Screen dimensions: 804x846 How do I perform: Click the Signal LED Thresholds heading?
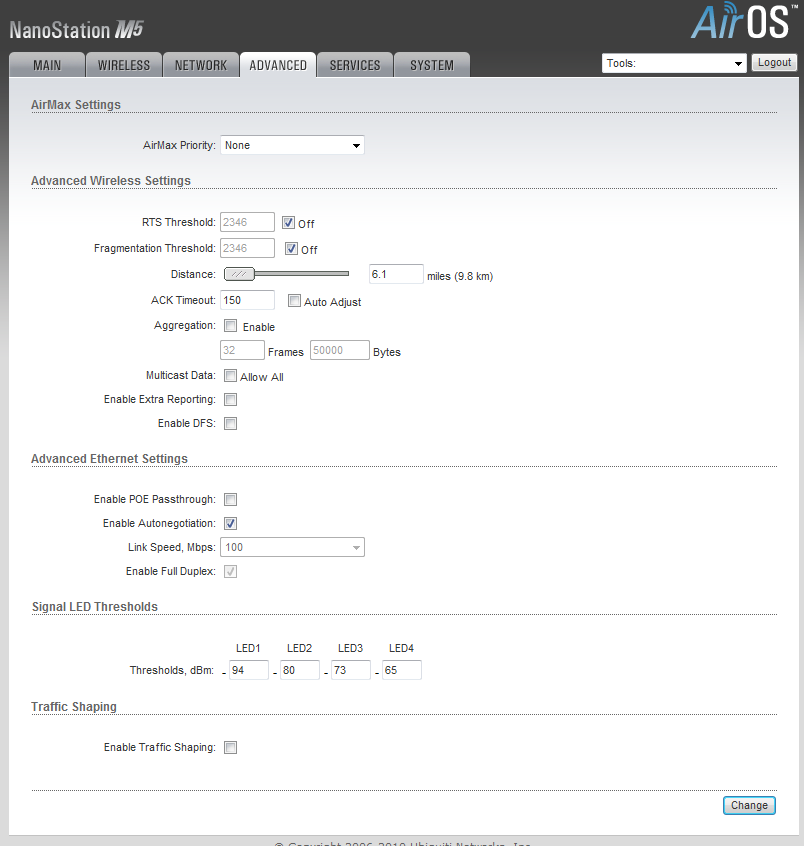pyautogui.click(x=94, y=607)
